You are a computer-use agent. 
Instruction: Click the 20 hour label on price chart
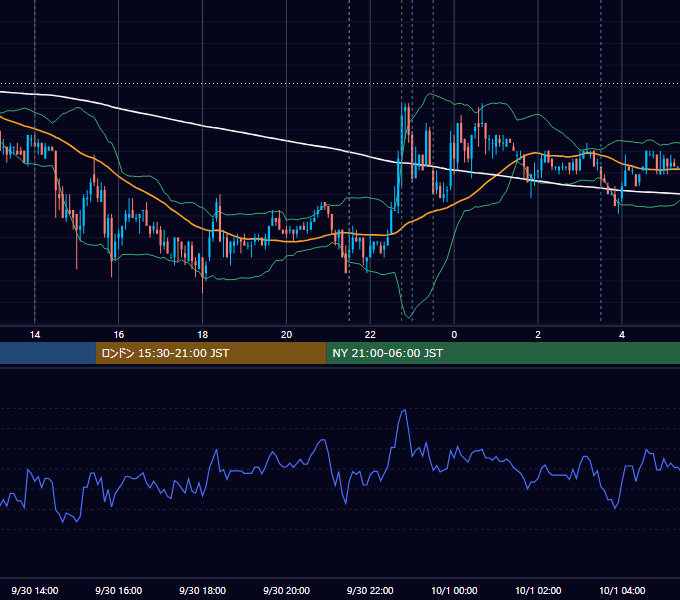click(286, 334)
